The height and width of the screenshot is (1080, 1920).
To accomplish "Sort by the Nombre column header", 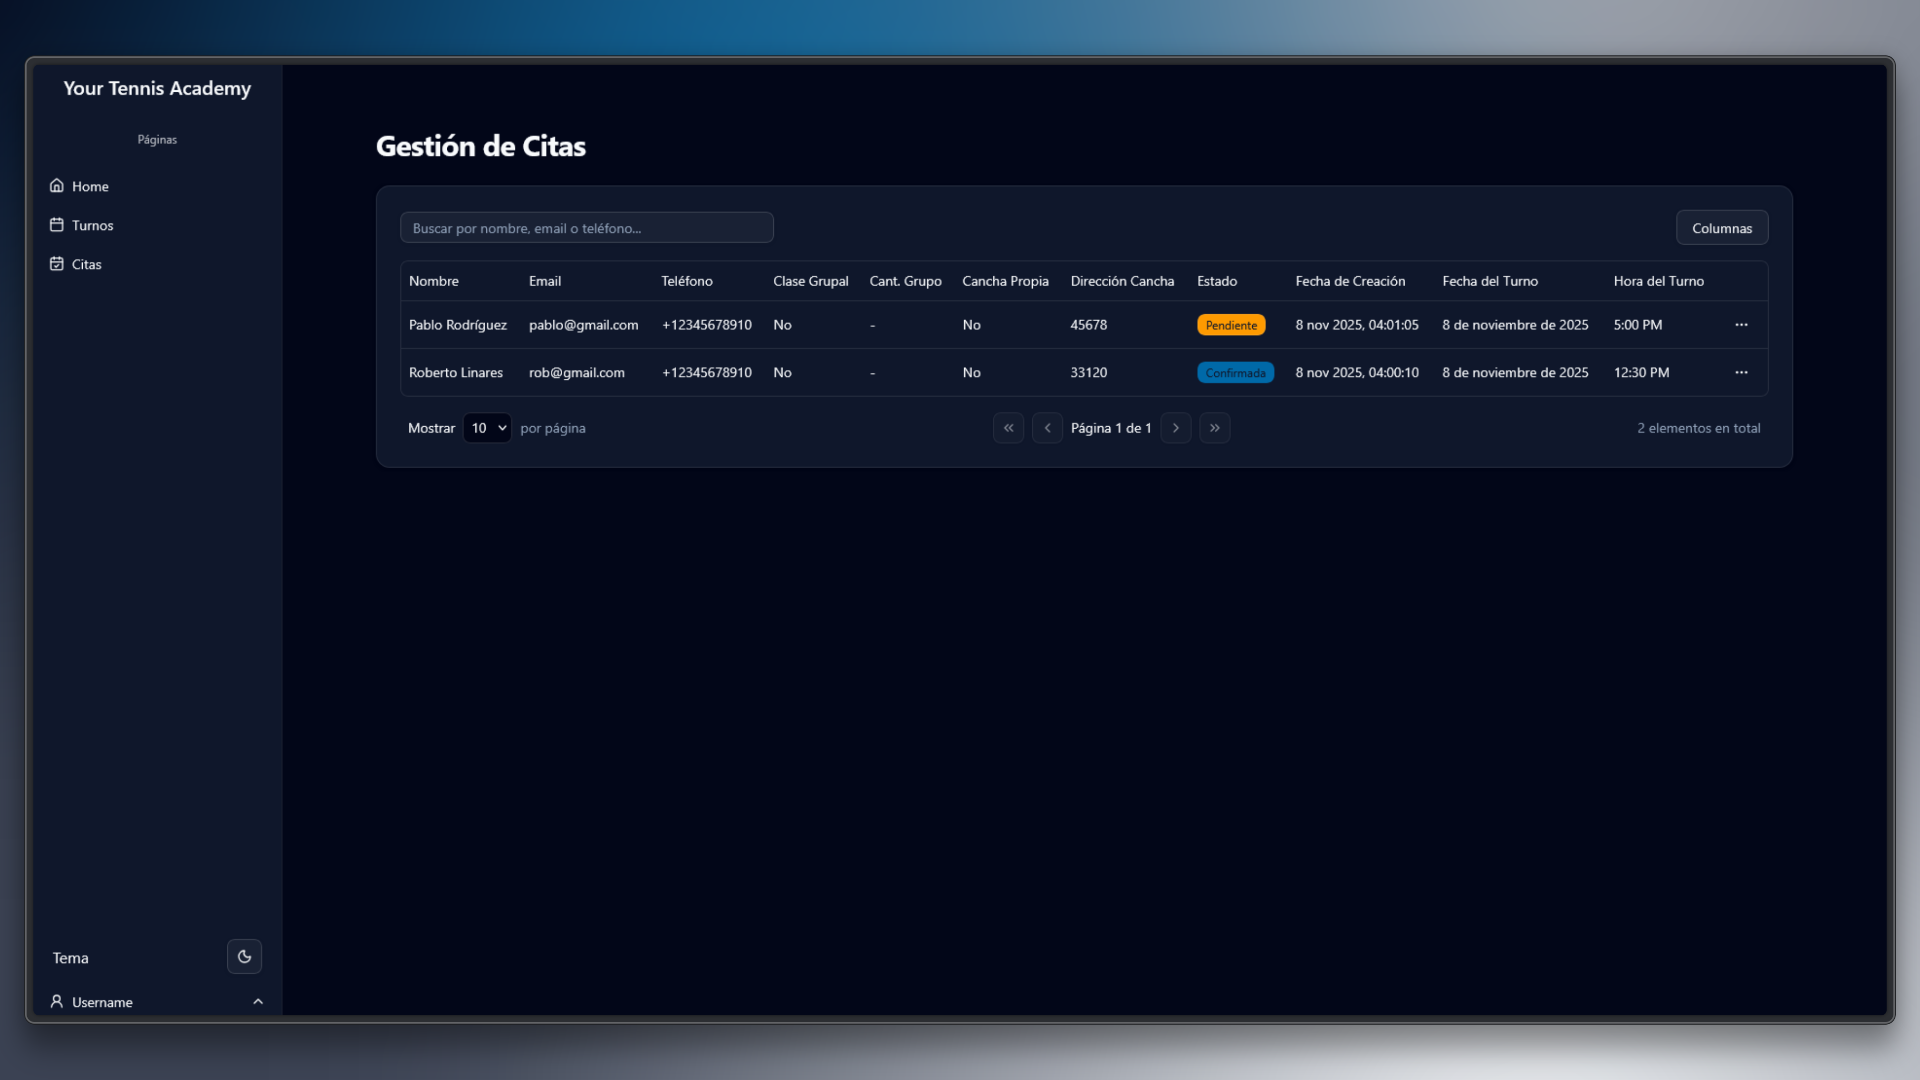I will click(434, 281).
